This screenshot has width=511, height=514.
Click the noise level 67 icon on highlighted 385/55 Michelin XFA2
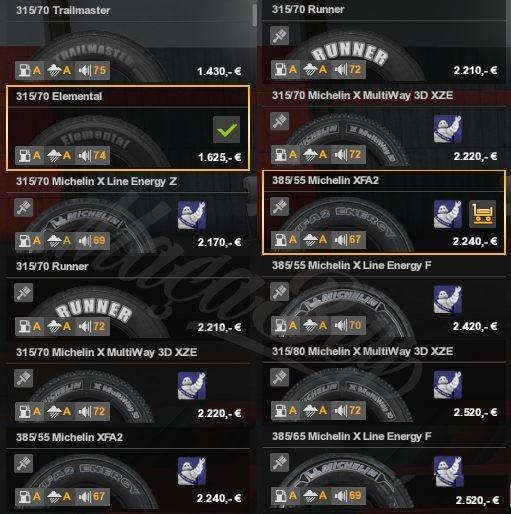348,240
